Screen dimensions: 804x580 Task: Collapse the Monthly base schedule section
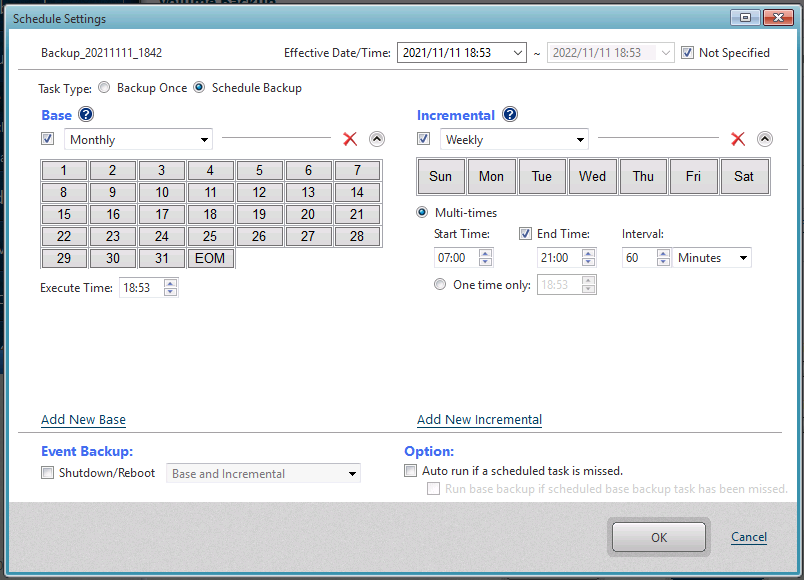[377, 140]
